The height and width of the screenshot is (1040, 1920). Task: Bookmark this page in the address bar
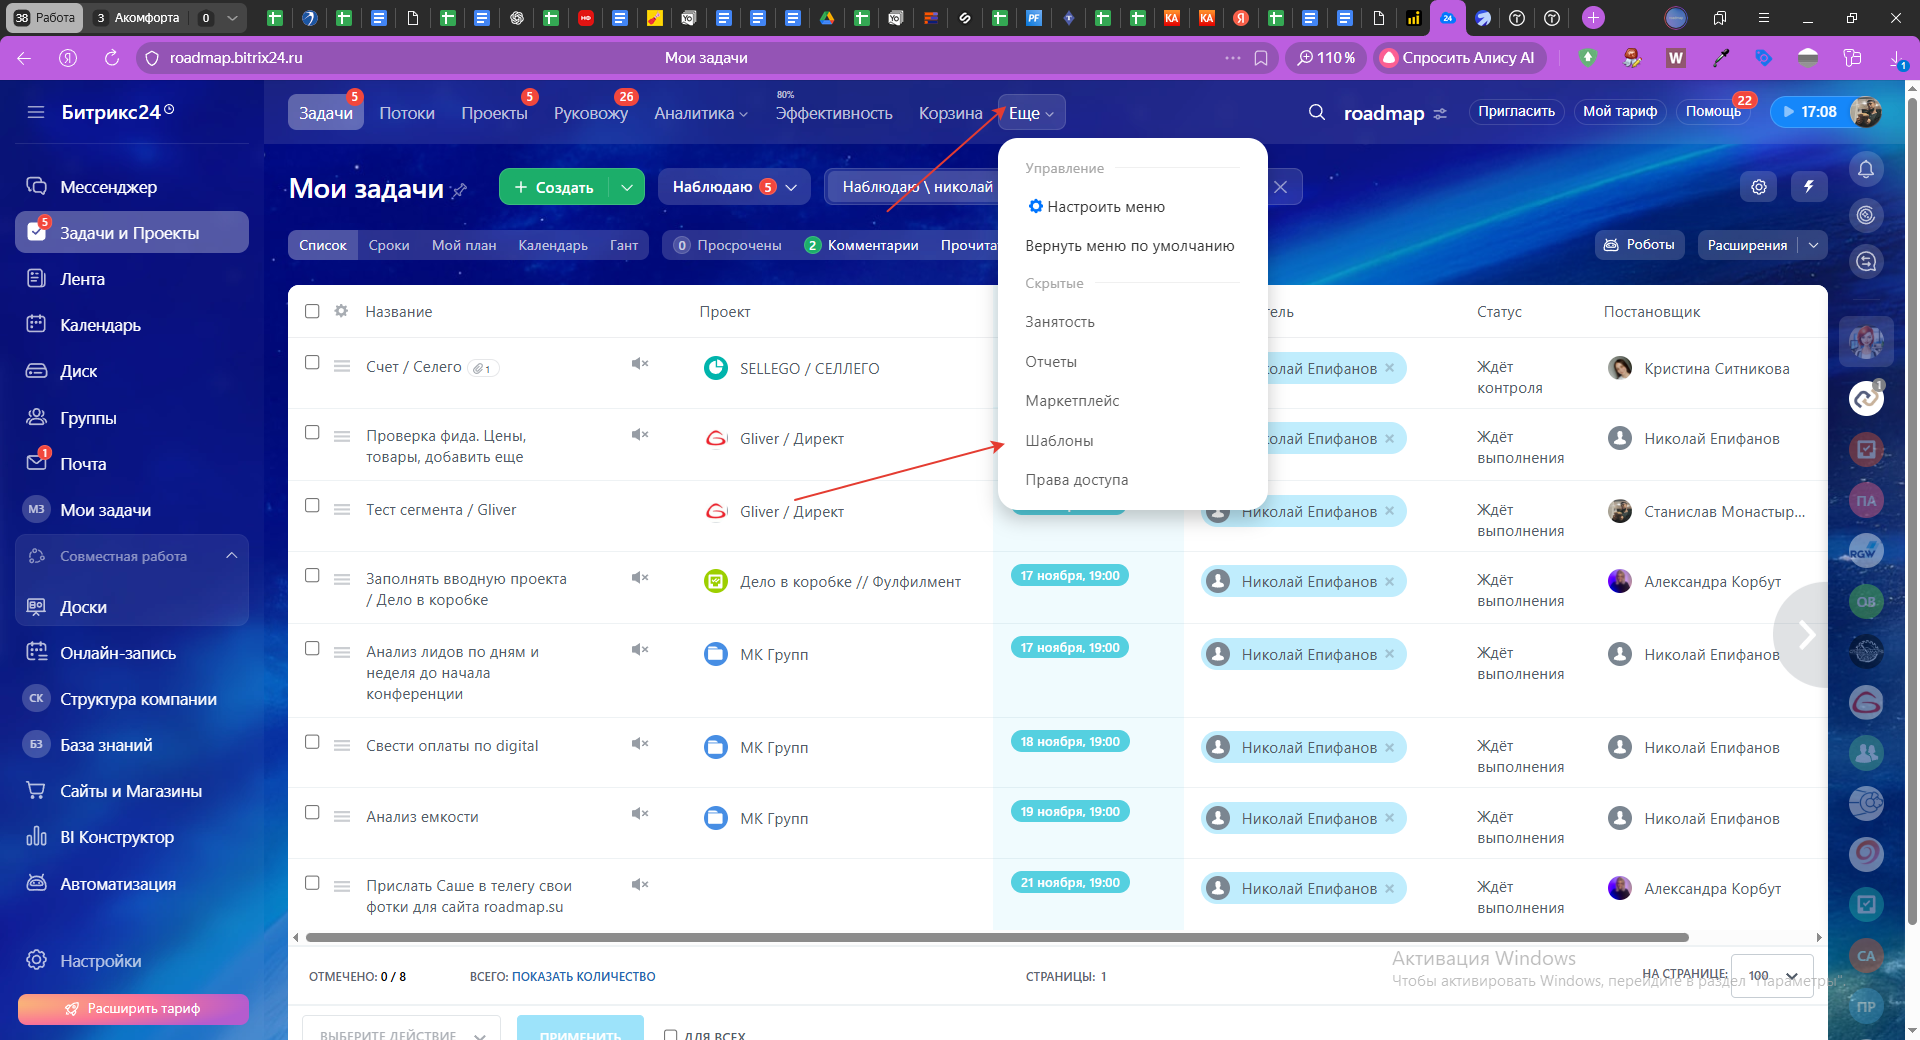1261,58
